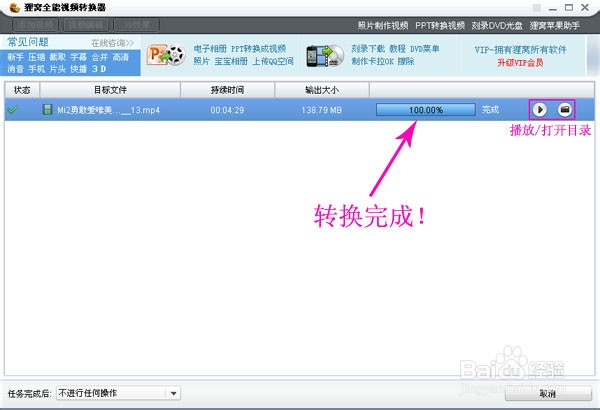Click the VIP-拥有狸窝所有软件 link
The width and height of the screenshot is (600, 410).
pyautogui.click(x=520, y=50)
